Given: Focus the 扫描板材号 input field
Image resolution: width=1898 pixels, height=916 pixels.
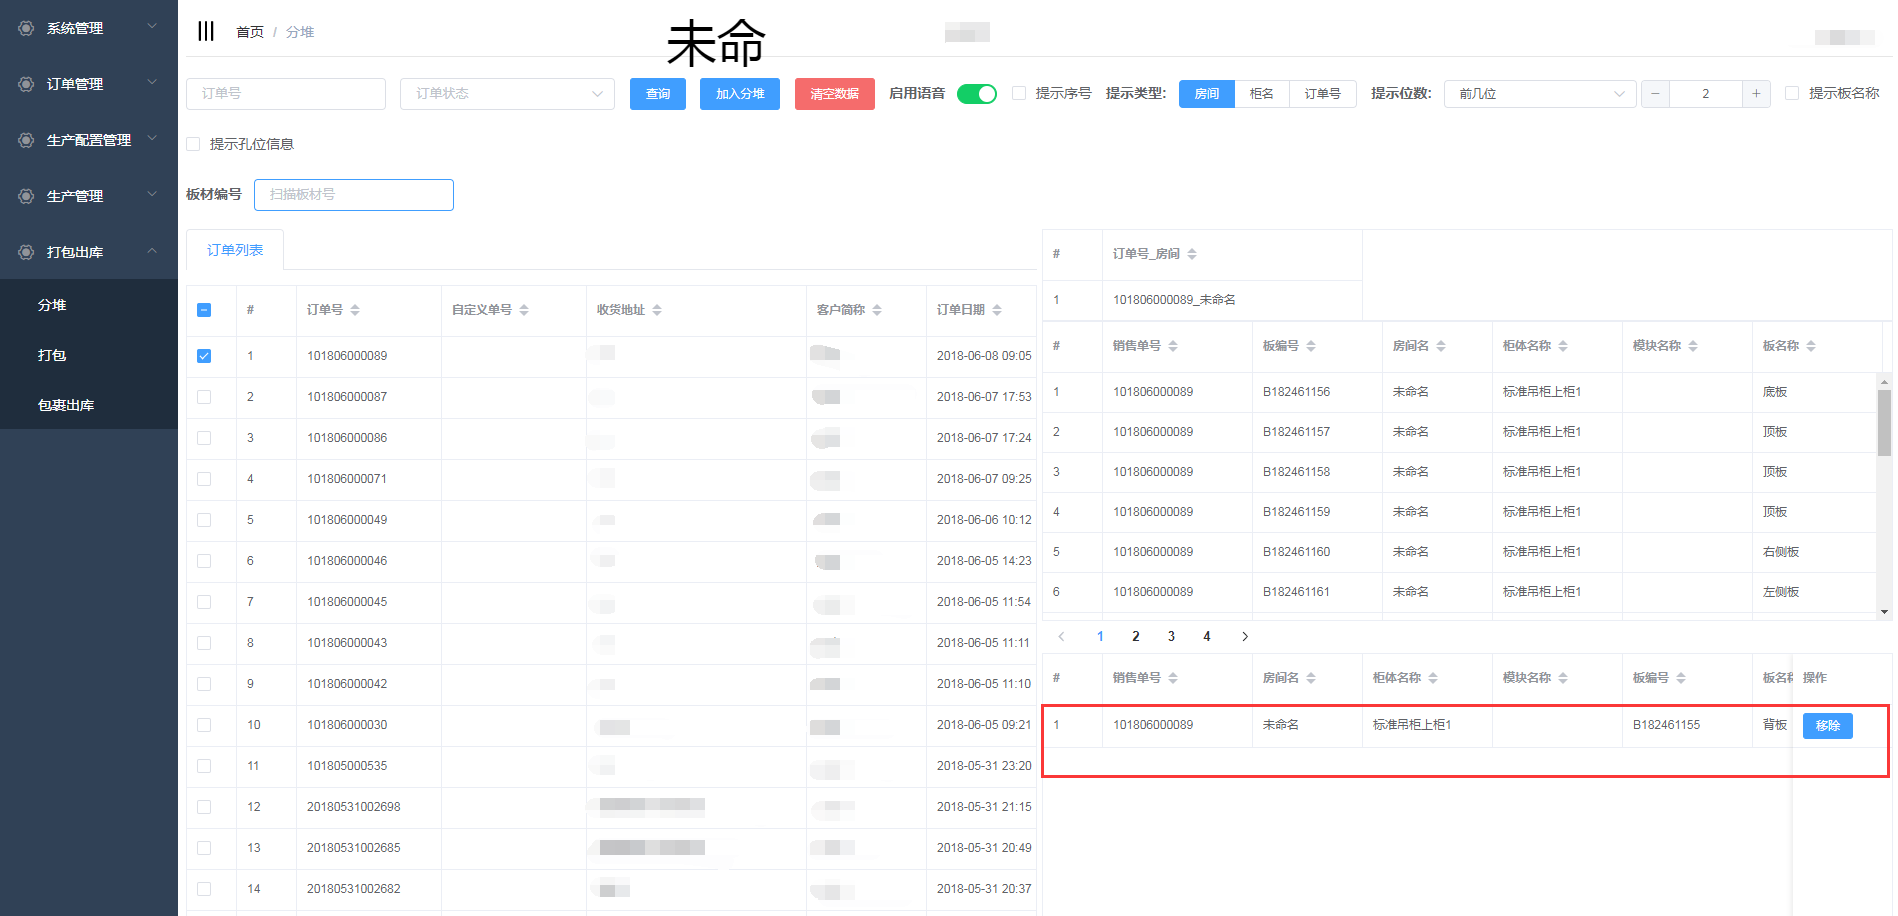Looking at the screenshot, I should click(x=354, y=194).
